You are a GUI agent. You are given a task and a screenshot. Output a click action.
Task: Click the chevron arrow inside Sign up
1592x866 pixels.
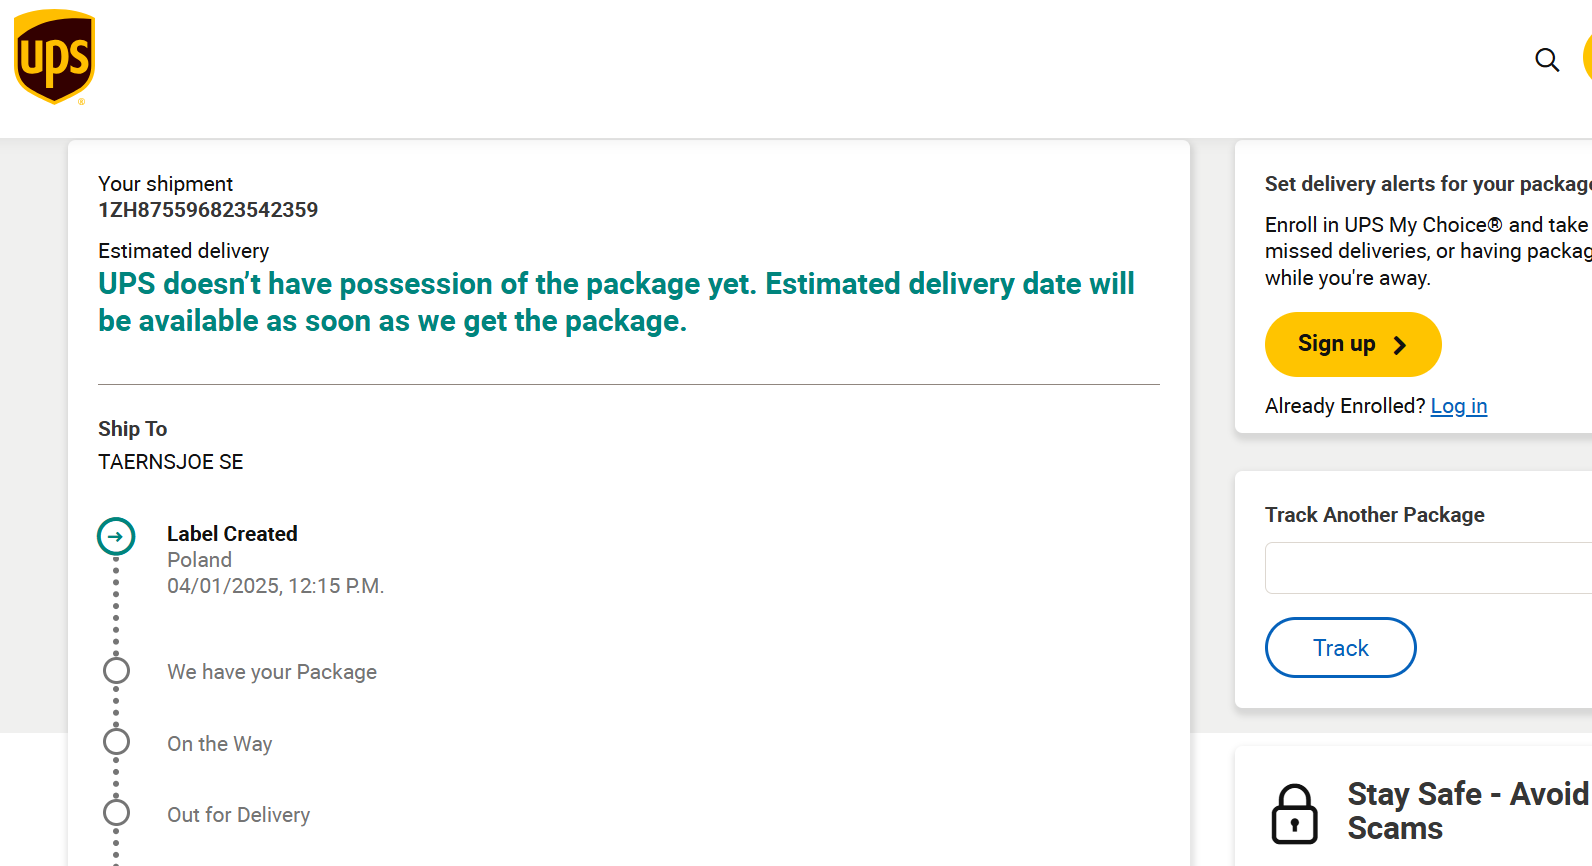(x=1400, y=345)
